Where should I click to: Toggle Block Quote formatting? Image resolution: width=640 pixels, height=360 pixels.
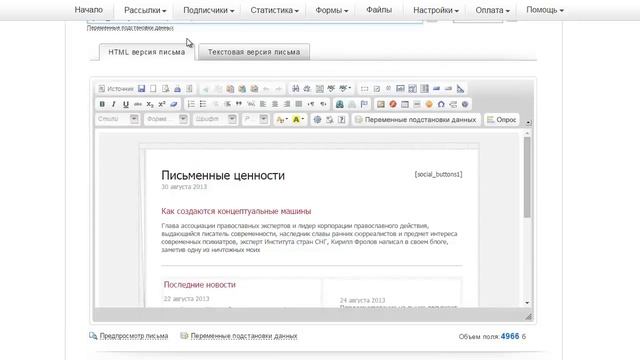click(239, 104)
